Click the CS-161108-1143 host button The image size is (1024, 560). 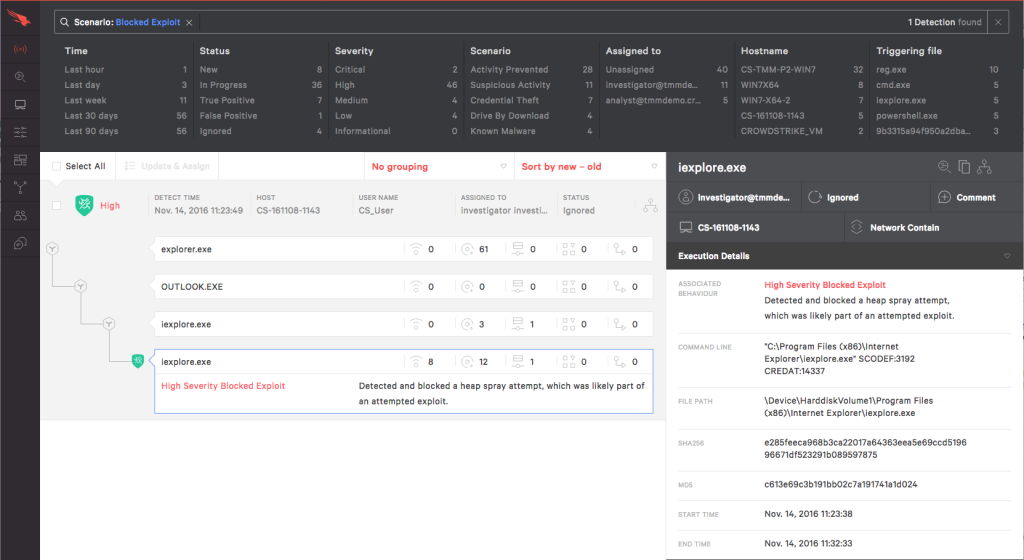[x=755, y=228]
